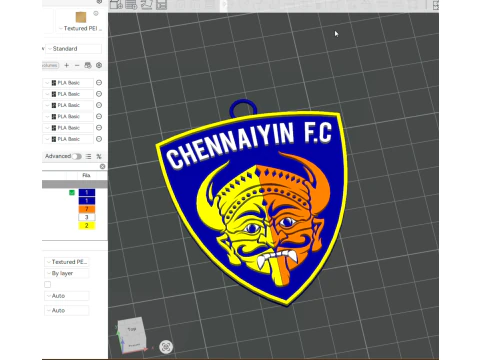Click the Fila column header
Screen dimensions: 480x360
(86, 175)
